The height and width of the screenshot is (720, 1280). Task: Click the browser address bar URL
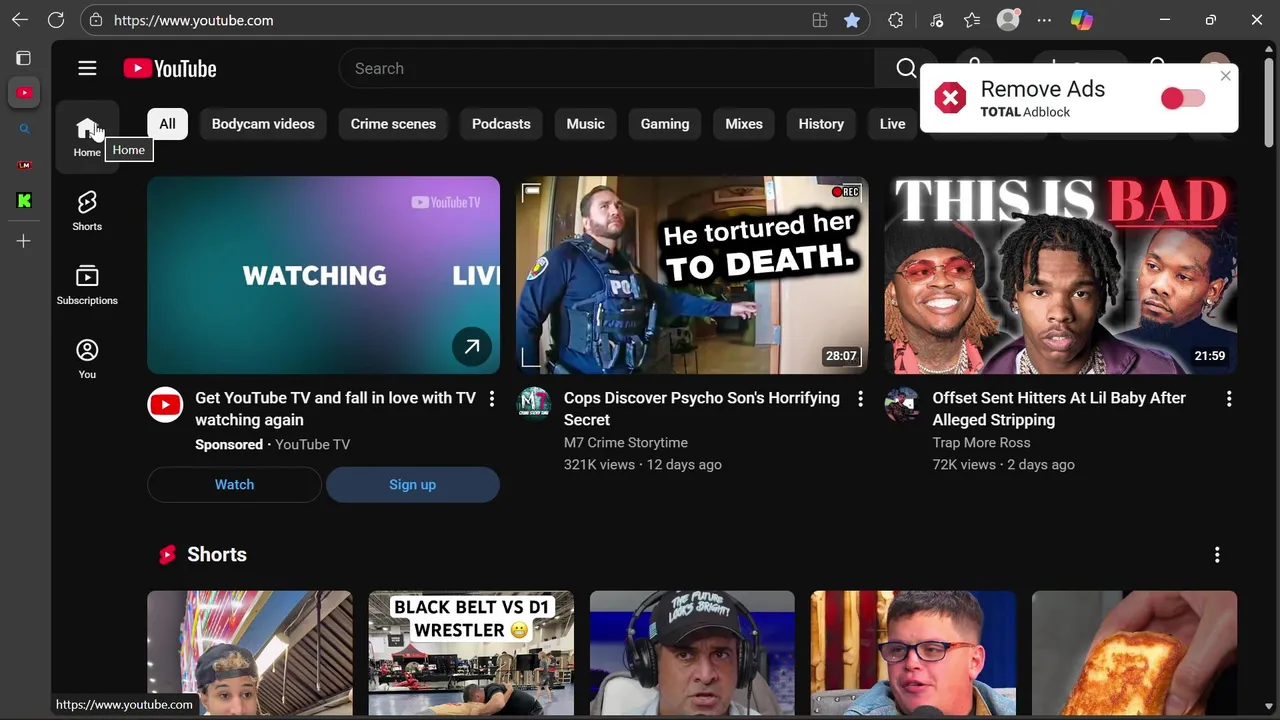[x=193, y=20]
